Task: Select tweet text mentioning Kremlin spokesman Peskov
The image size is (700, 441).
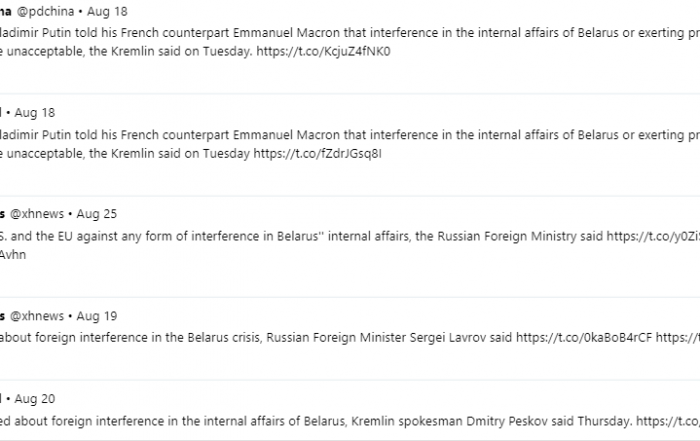Action: pyautogui.click(x=350, y=421)
